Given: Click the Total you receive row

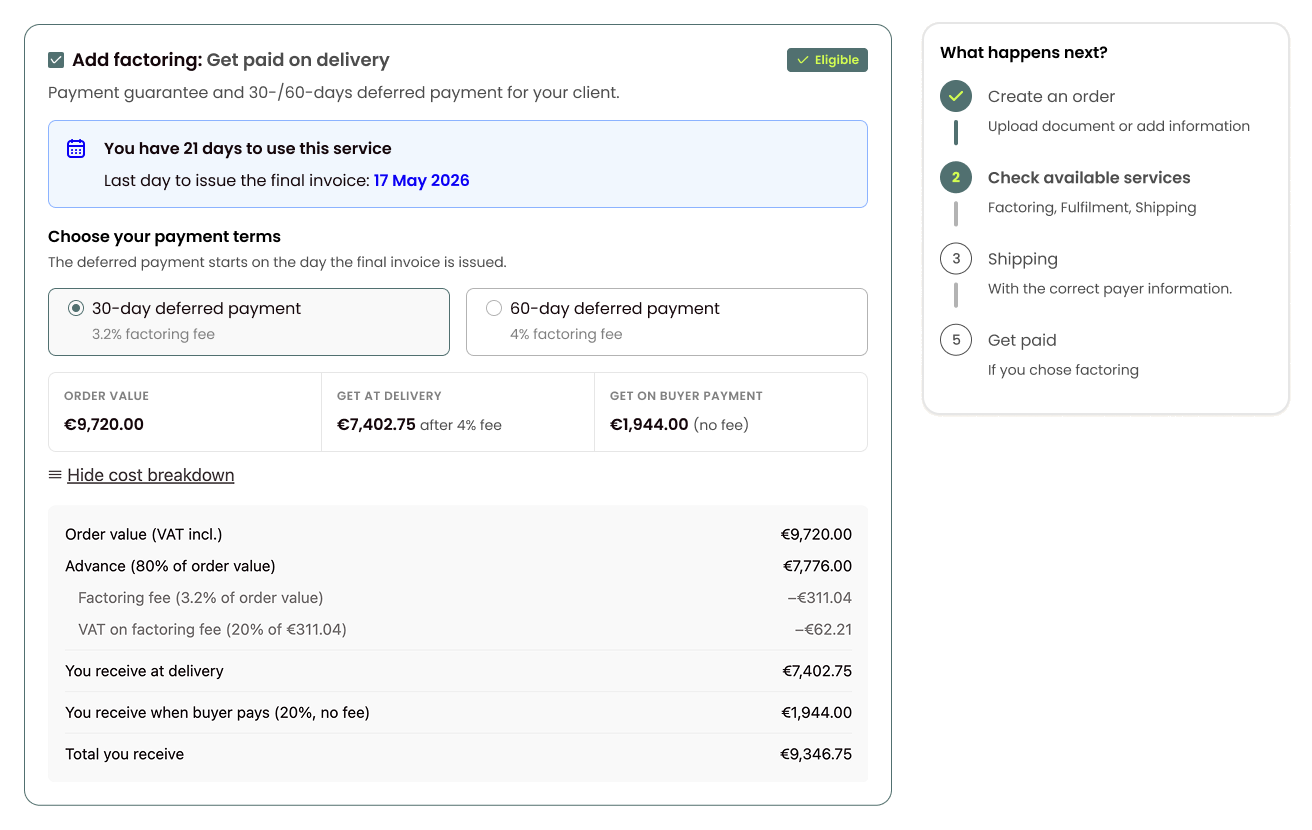Looking at the screenshot, I should click(458, 754).
